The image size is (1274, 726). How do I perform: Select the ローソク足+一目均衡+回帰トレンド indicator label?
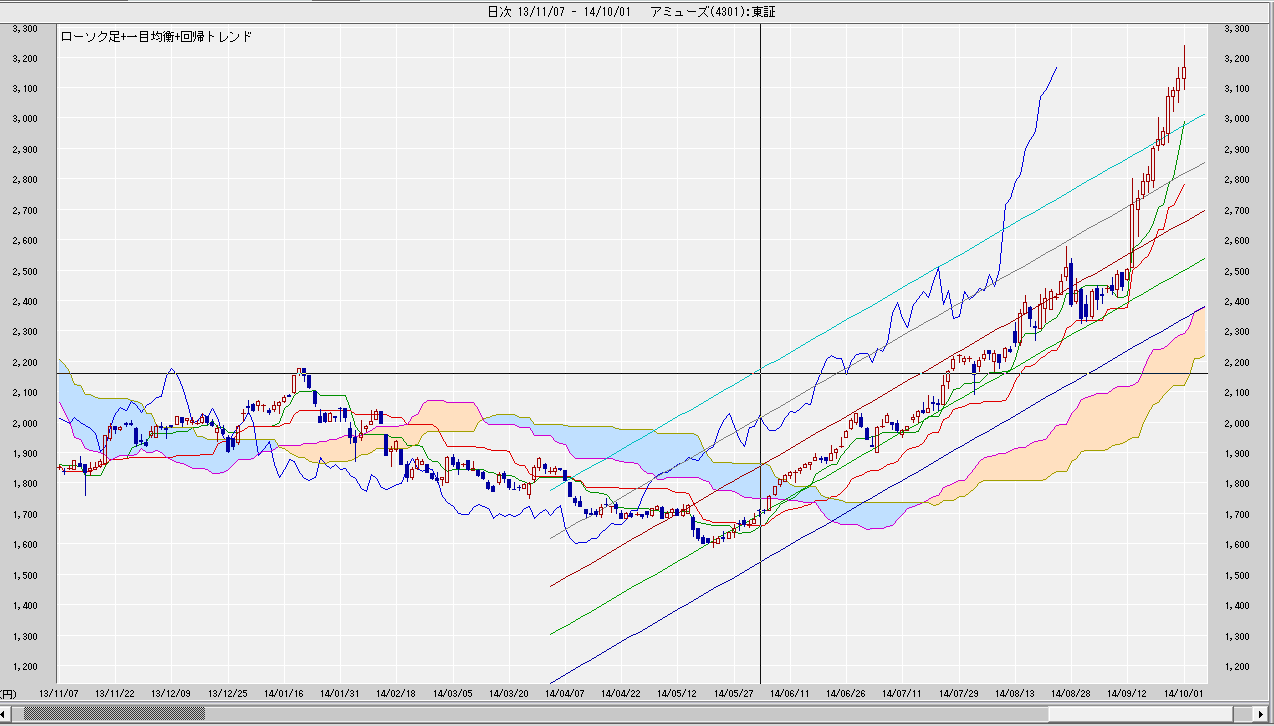[156, 36]
